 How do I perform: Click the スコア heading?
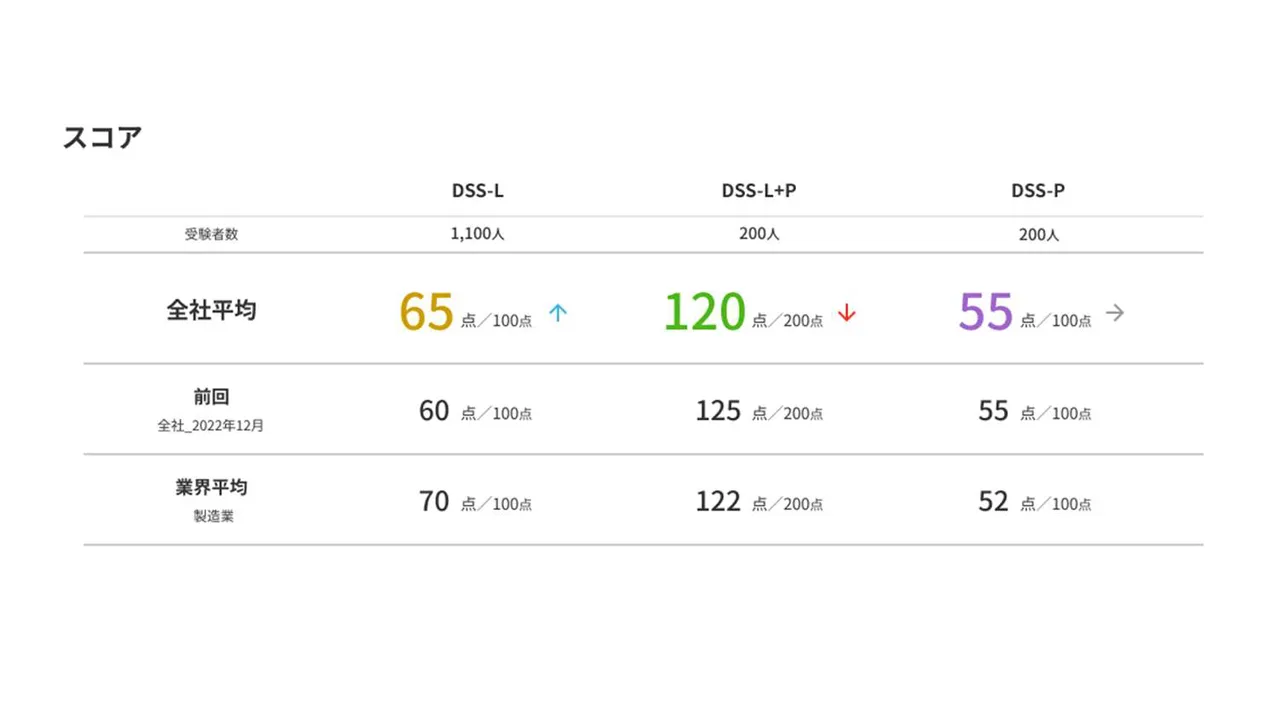click(x=102, y=138)
